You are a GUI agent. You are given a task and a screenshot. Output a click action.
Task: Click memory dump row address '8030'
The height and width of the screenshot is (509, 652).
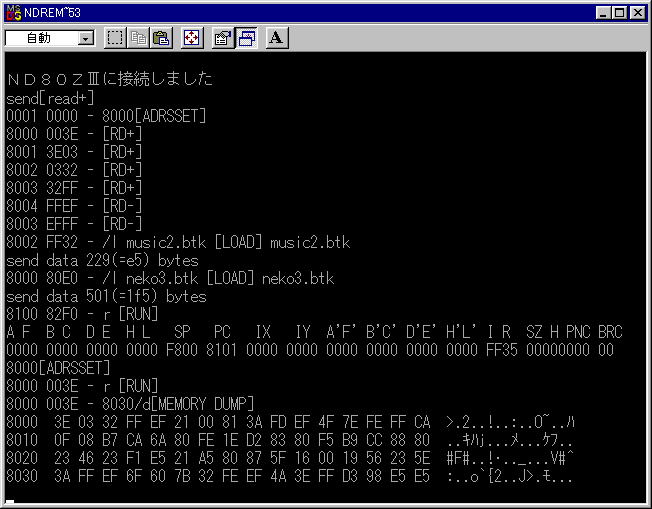pyautogui.click(x=22, y=476)
